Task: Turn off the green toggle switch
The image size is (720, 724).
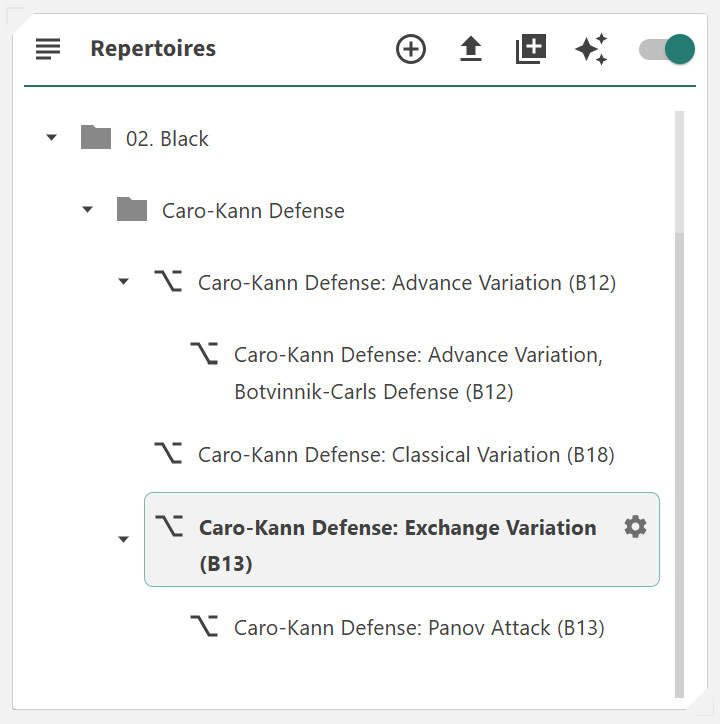Action: point(667,49)
